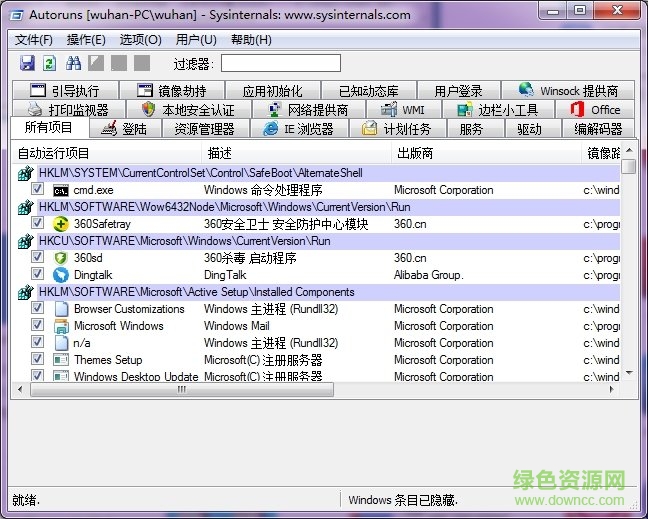Click the Refresh toolbar icon
This screenshot has width=648, height=519.
50,63
